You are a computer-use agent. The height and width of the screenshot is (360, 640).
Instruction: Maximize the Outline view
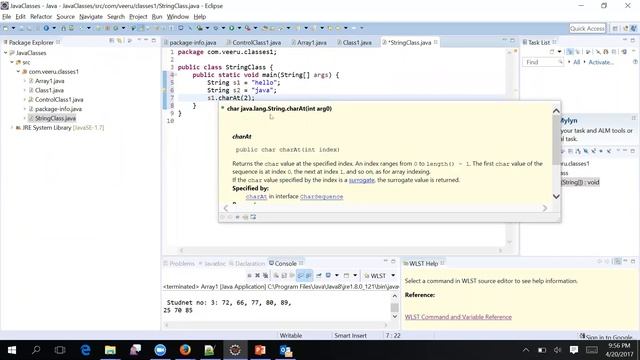click(x=633, y=151)
